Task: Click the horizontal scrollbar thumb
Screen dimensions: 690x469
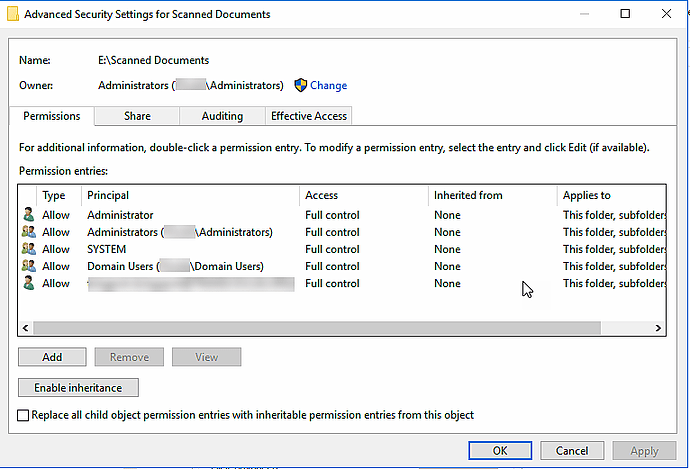Action: pos(317,328)
